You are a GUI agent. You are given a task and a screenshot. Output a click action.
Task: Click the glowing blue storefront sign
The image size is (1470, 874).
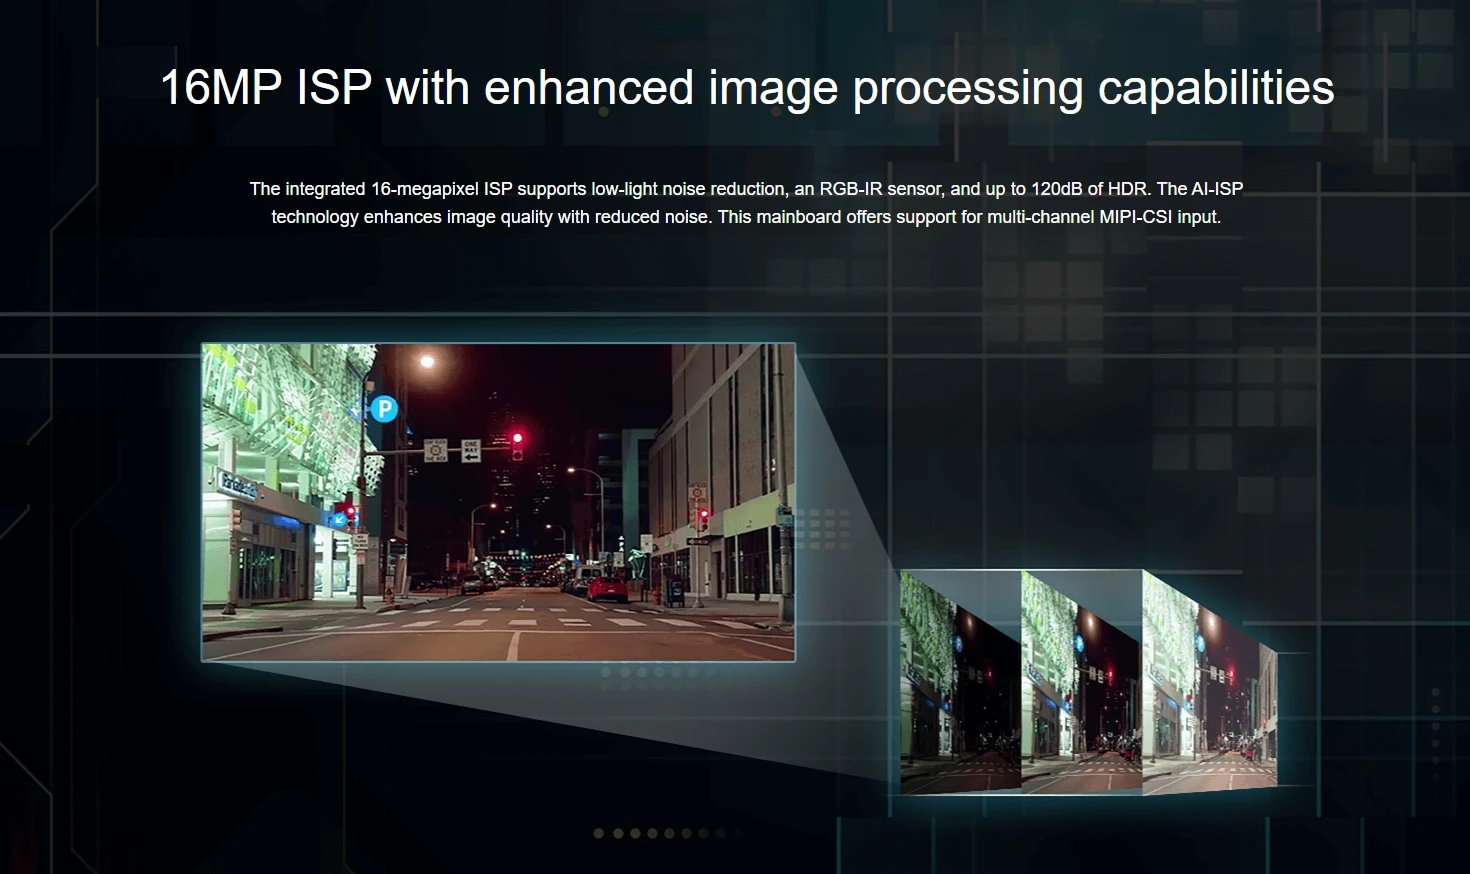(238, 486)
